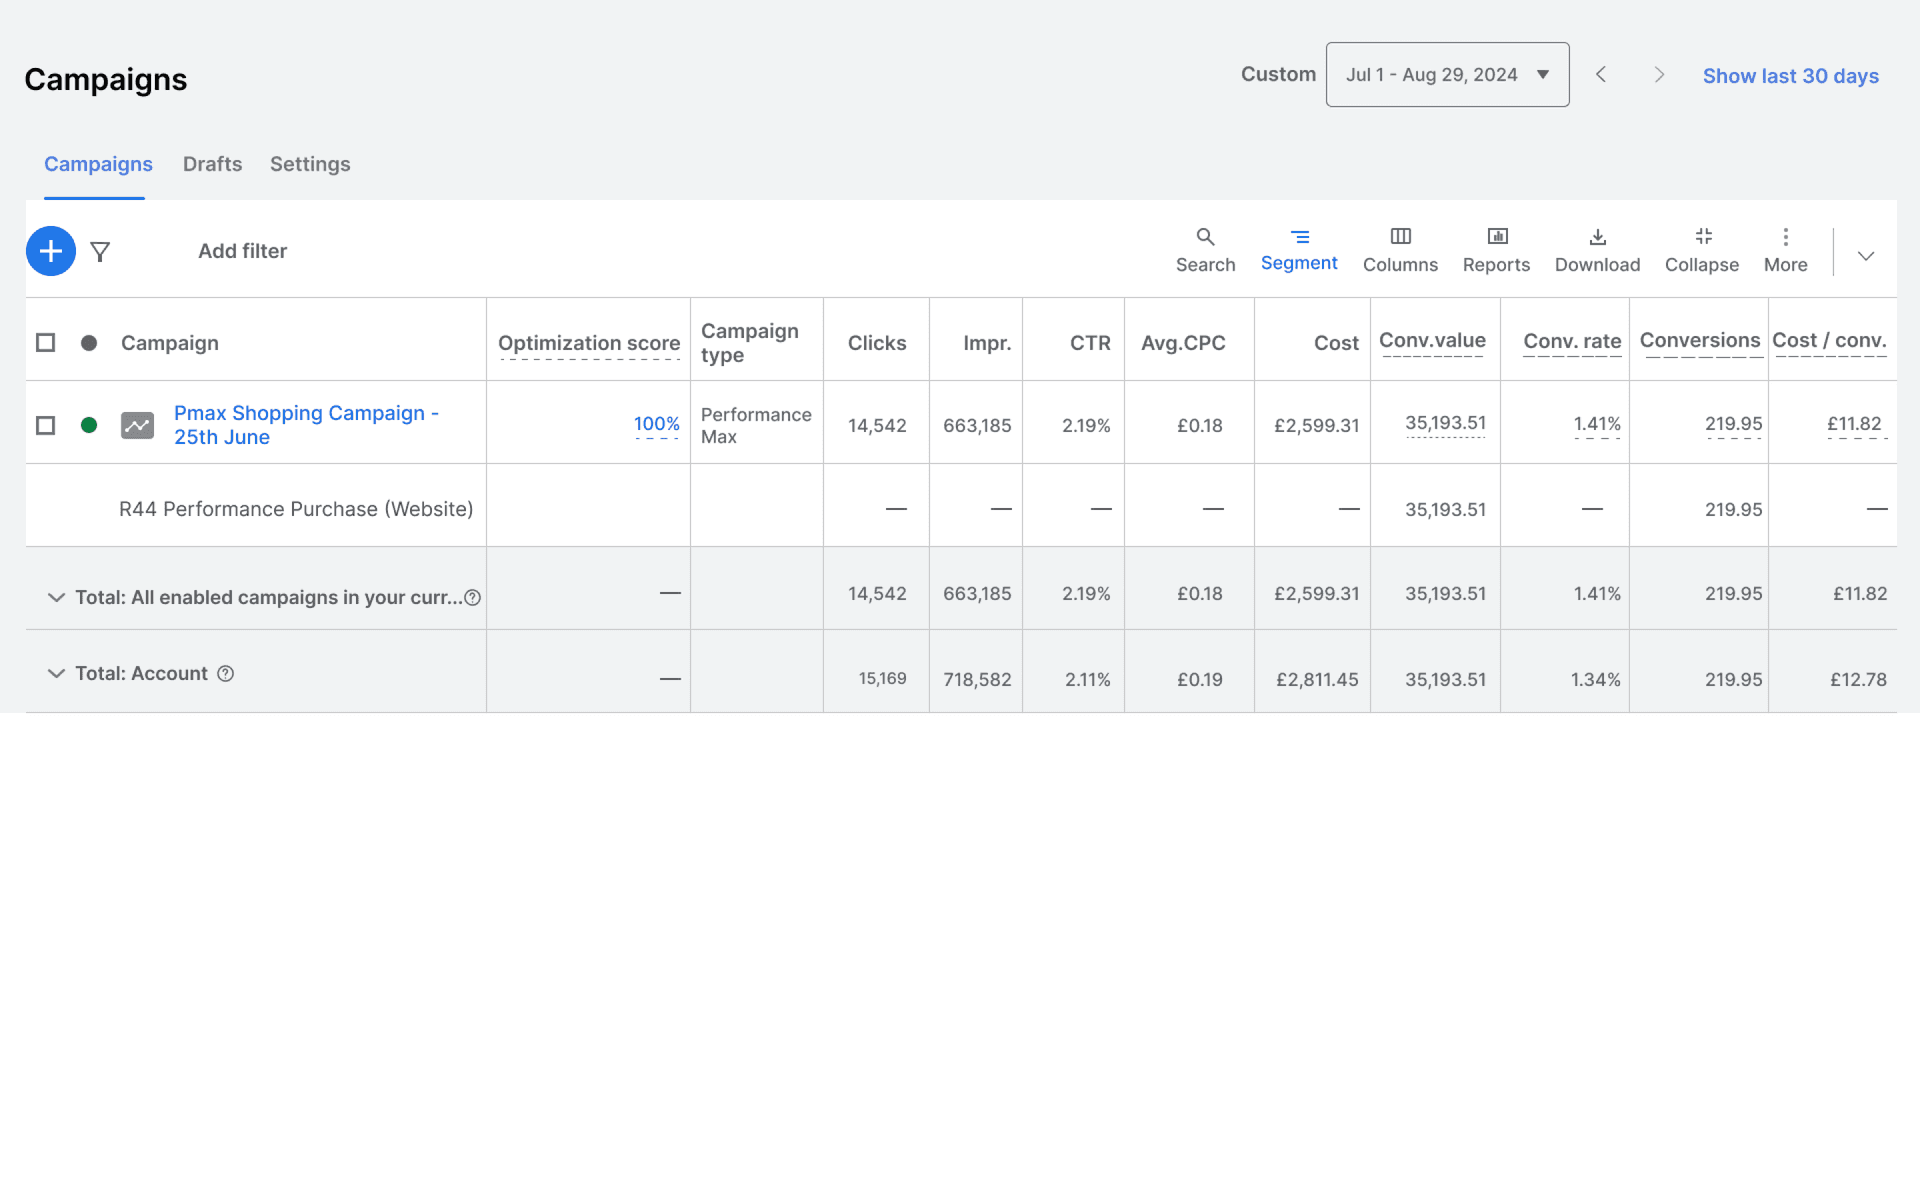Open the Reports toolbar item
The width and height of the screenshot is (1920, 1178).
tap(1496, 250)
